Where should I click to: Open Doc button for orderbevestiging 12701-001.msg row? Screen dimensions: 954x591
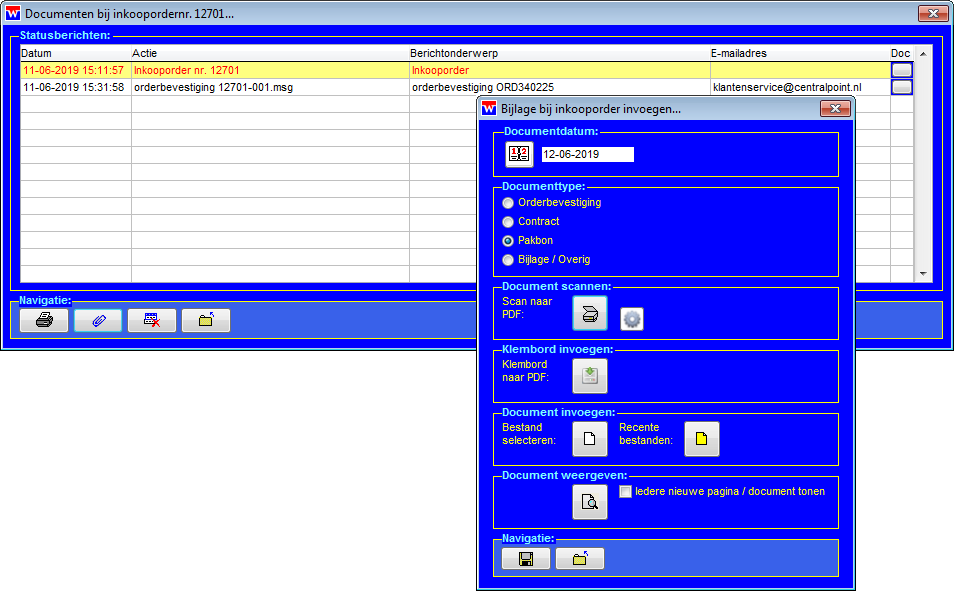click(x=901, y=87)
